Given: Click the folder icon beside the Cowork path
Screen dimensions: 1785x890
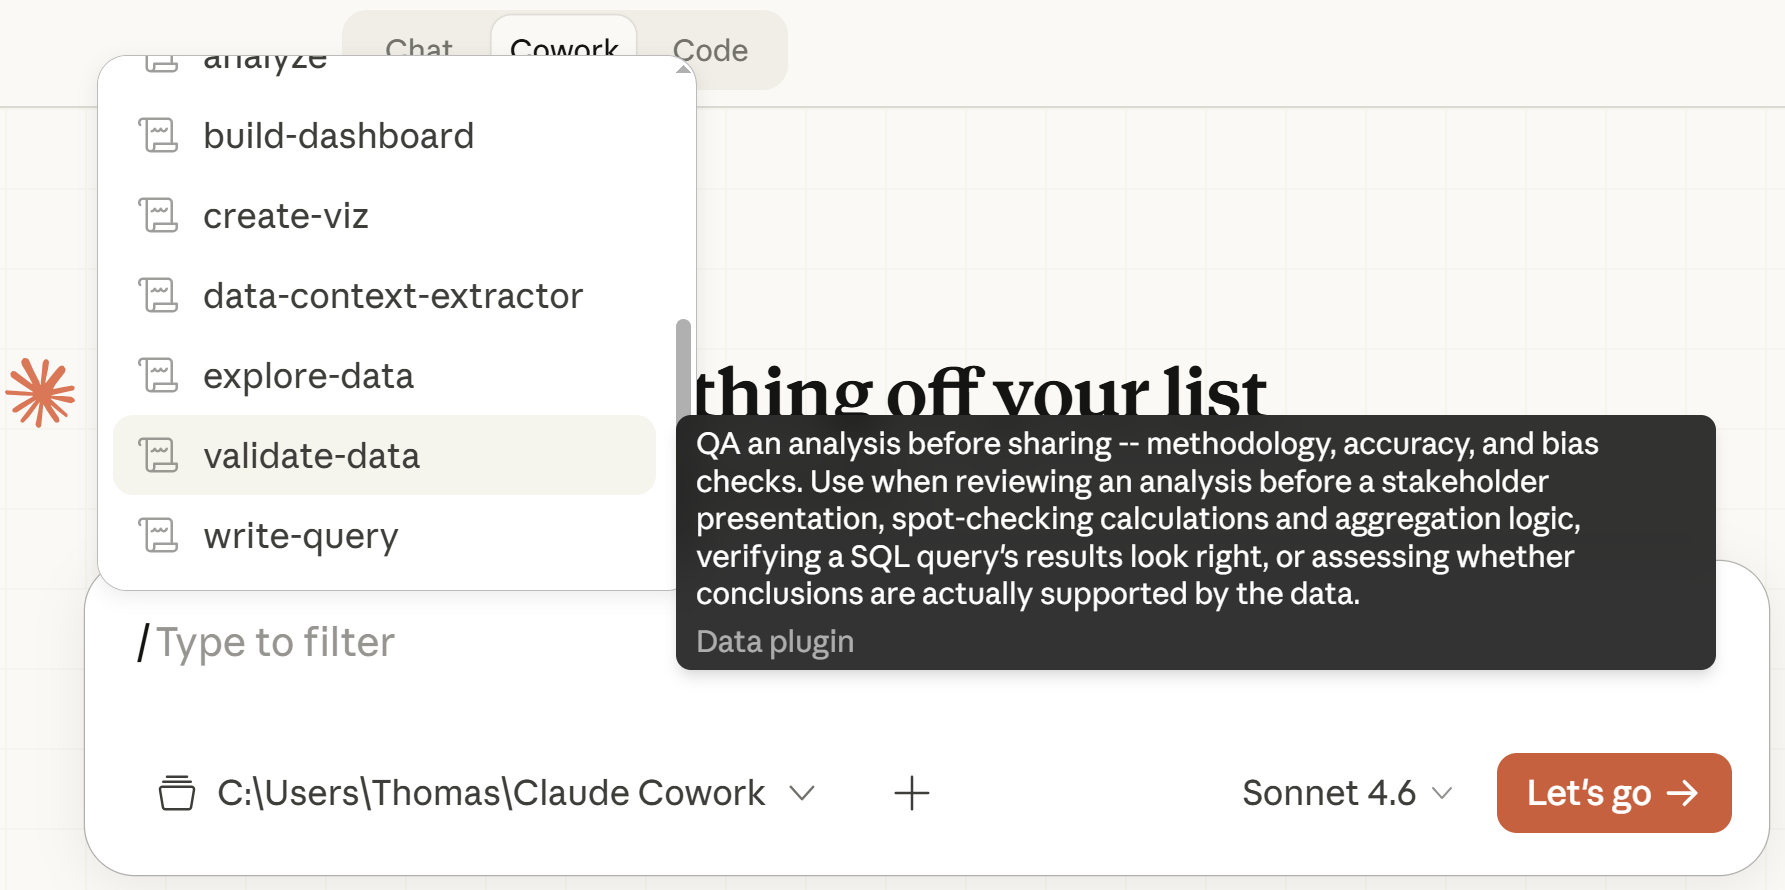Looking at the screenshot, I should click(x=177, y=793).
